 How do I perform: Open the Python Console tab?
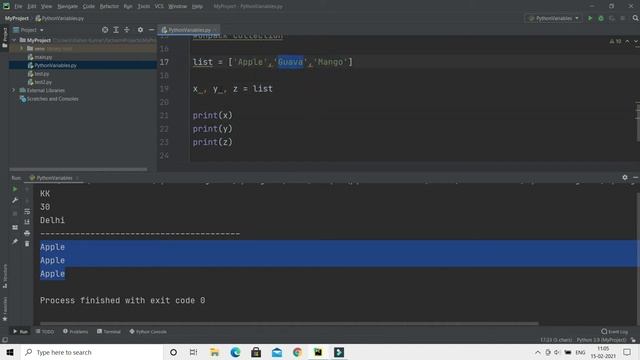click(148, 331)
